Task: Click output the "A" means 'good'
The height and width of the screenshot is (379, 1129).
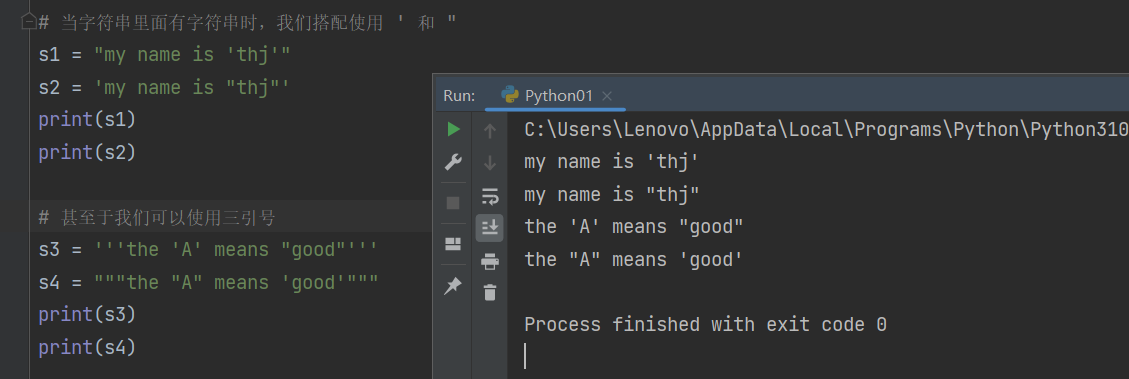Action: click(x=634, y=259)
